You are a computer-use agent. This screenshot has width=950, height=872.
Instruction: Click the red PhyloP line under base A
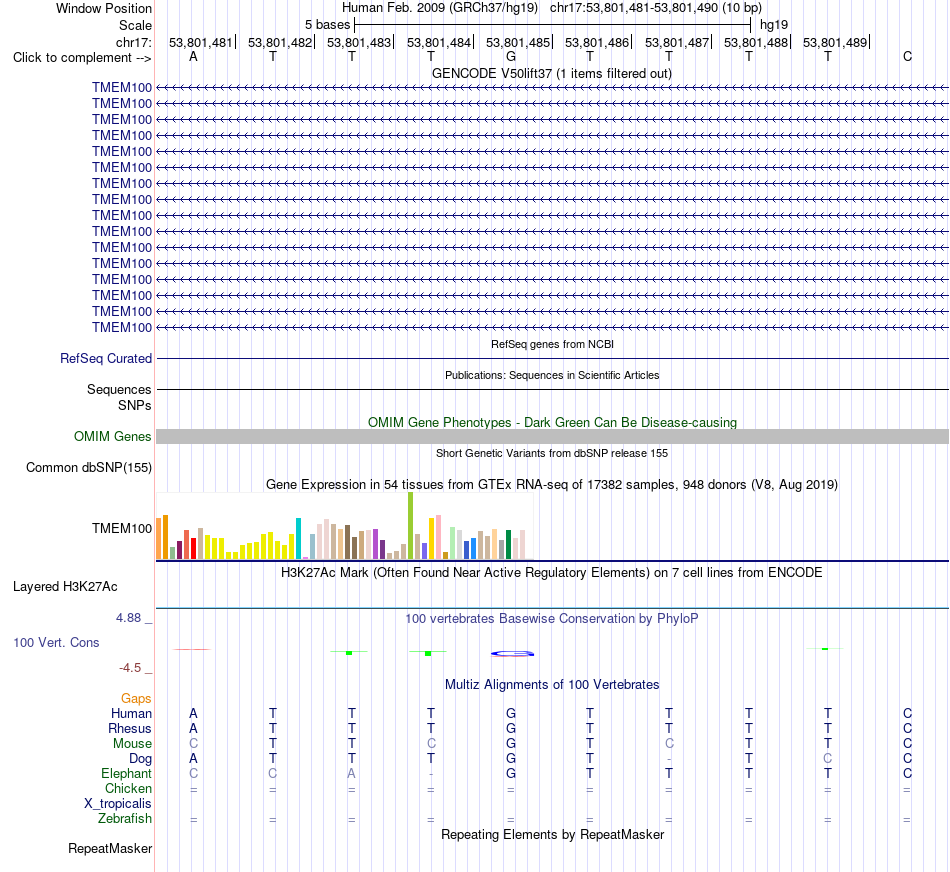click(x=191, y=650)
